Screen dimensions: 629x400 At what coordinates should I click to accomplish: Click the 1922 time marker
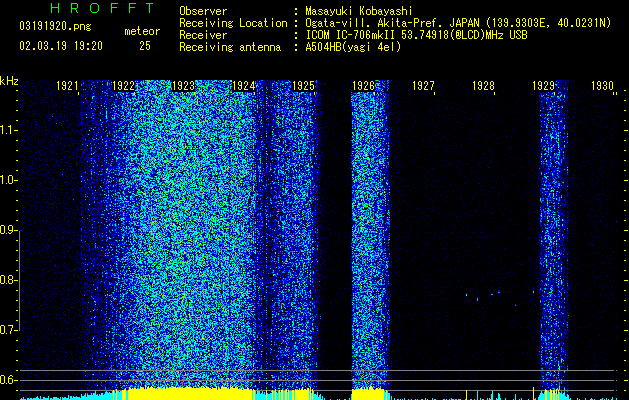[123, 86]
